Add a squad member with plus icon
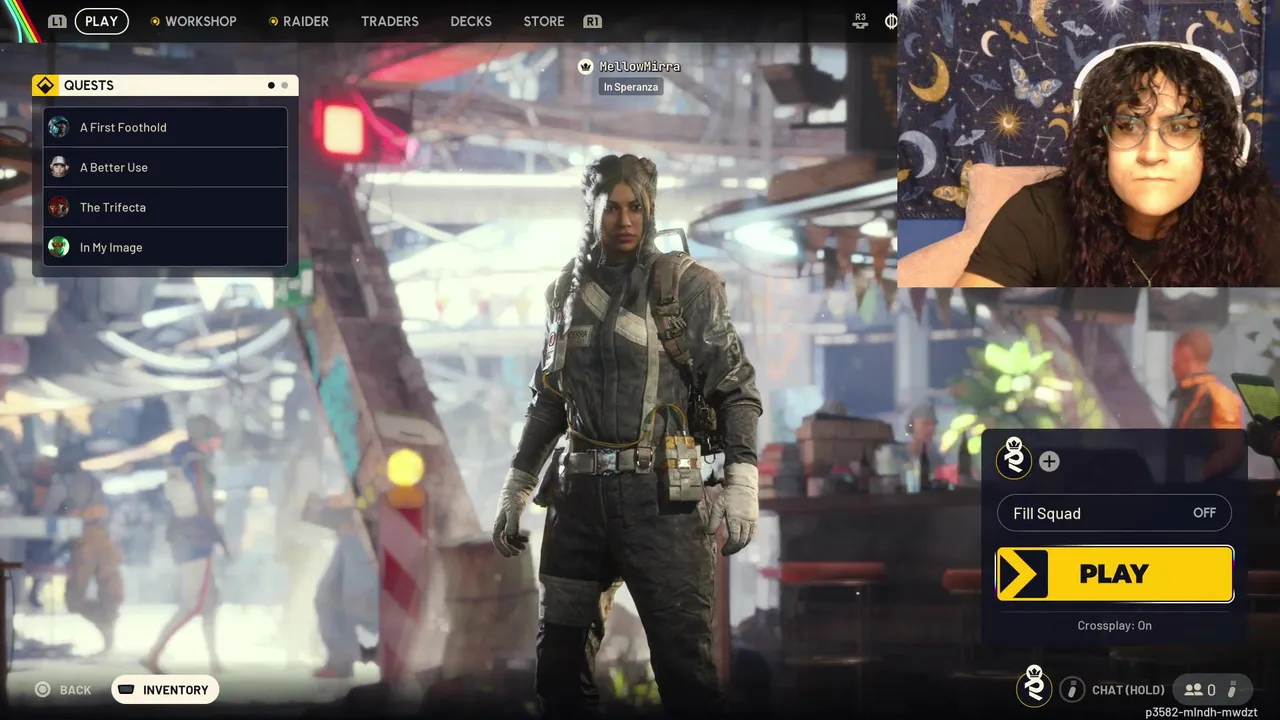This screenshot has height=720, width=1280. pos(1049,461)
